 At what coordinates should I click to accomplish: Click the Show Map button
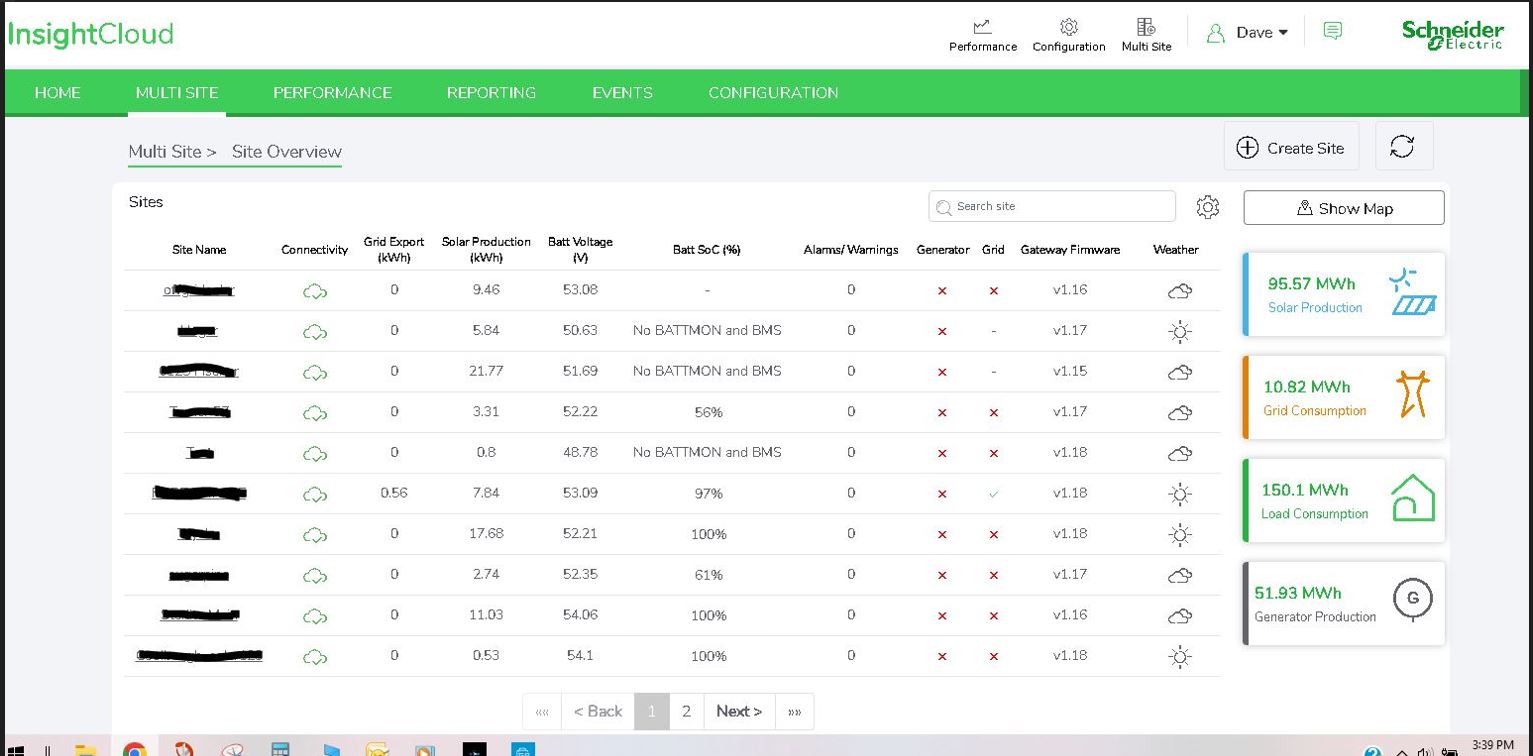click(1344, 208)
